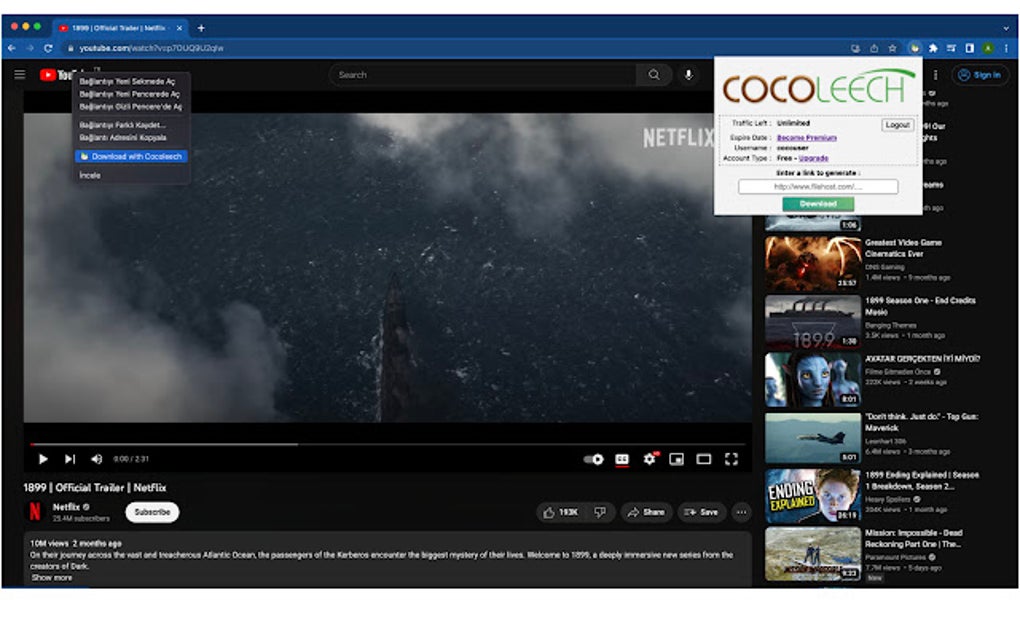Reload the page
The width and height of the screenshot is (1020, 638).
click(47, 48)
